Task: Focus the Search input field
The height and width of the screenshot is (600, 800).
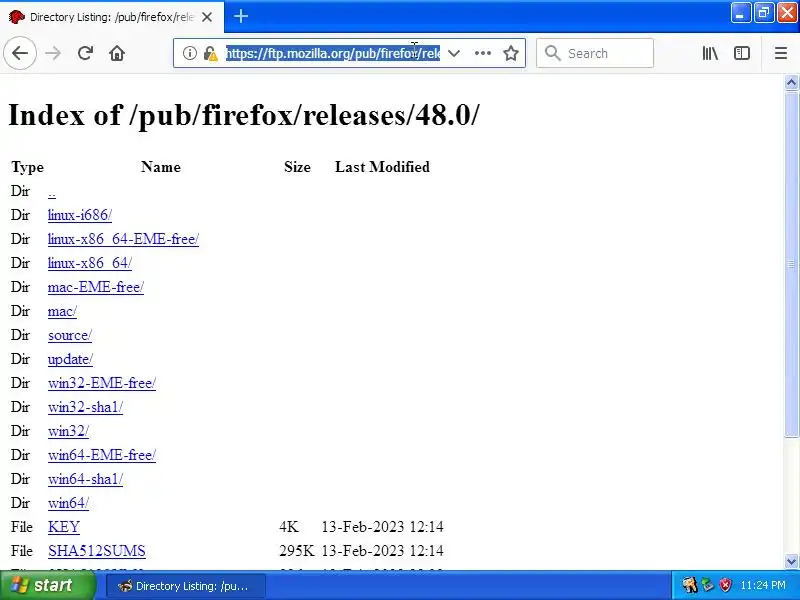Action: 595,53
